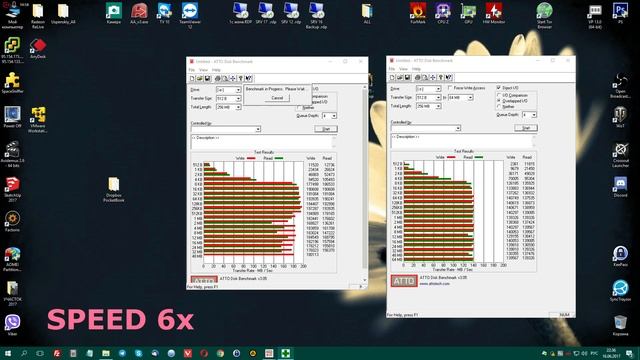This screenshot has height=360, width=640.
Task: Click ATTO logo in right window
Action: [x=404, y=281]
